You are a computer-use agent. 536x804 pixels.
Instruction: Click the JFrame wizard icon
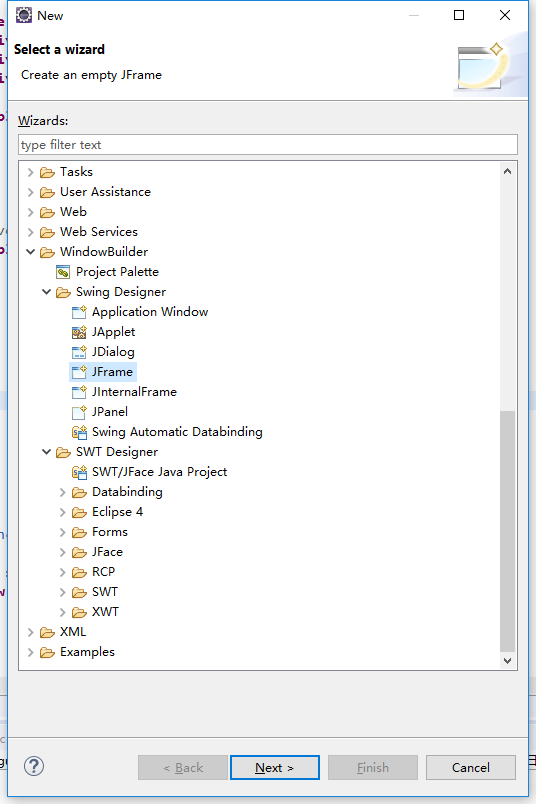(79, 372)
